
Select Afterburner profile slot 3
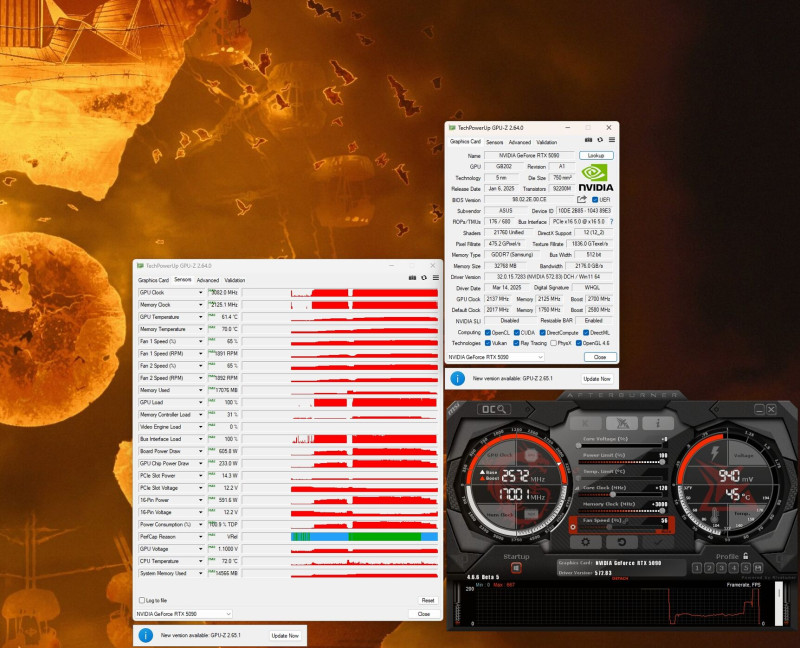(x=721, y=567)
